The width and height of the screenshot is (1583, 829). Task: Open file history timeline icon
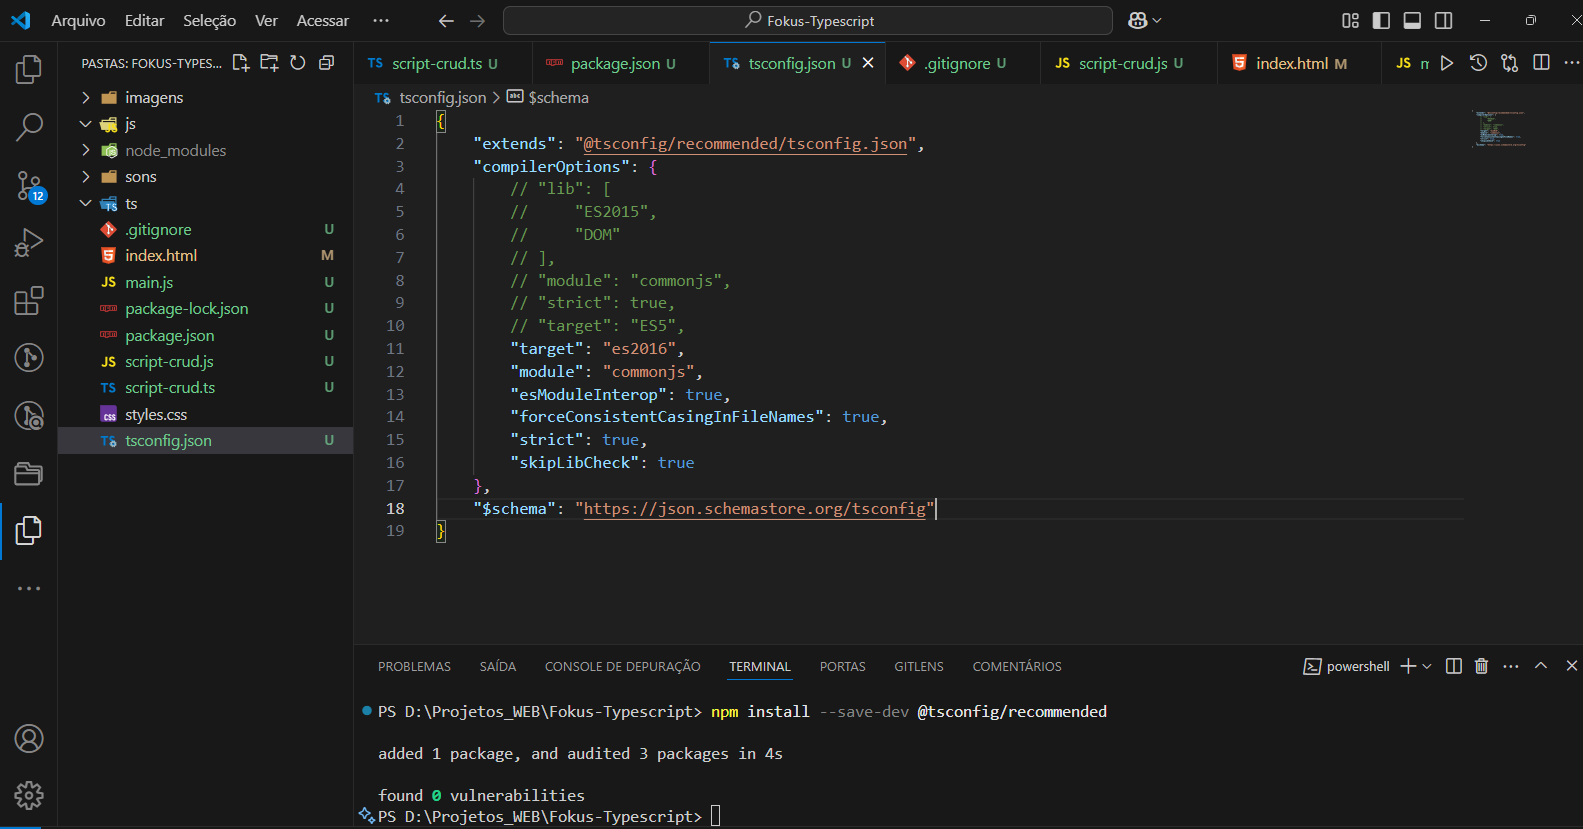(x=1478, y=63)
